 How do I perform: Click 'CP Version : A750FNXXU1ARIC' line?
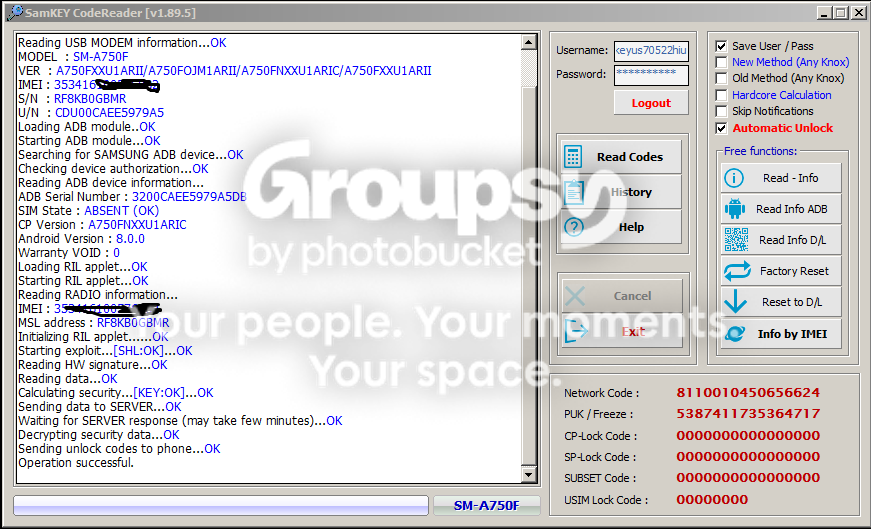[102, 225]
